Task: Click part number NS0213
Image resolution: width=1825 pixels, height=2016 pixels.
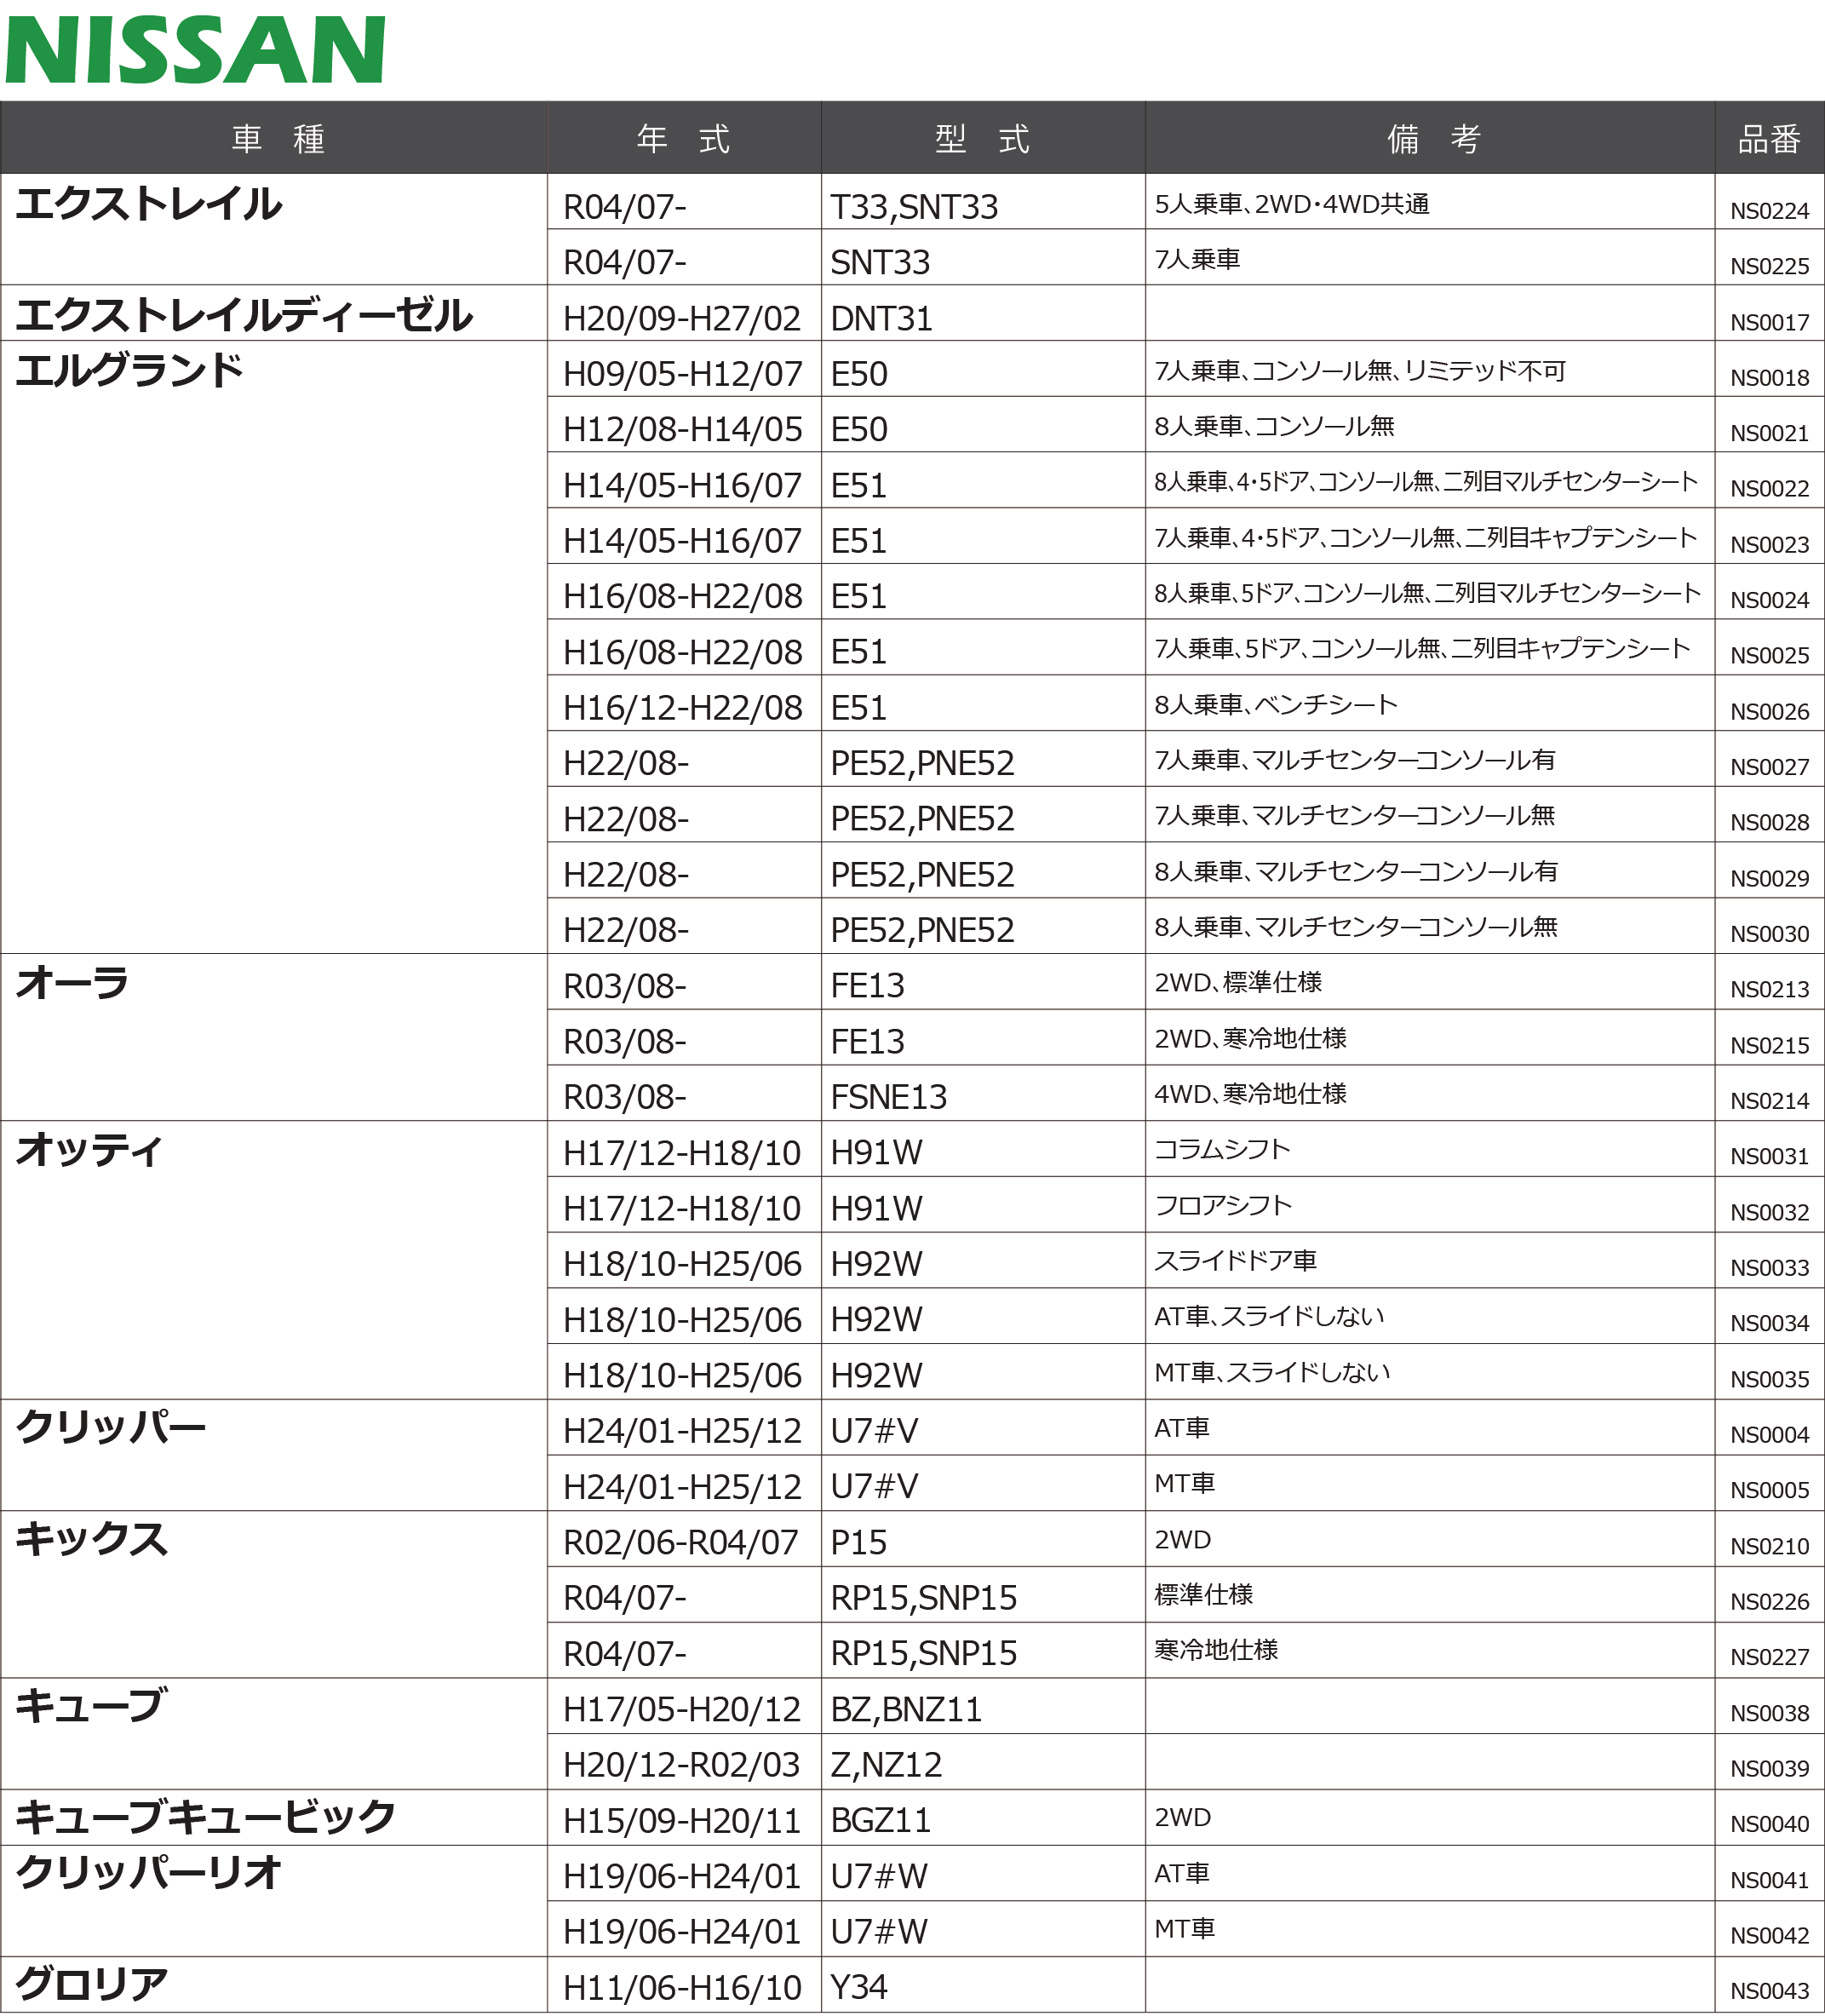Action: pos(1769,989)
